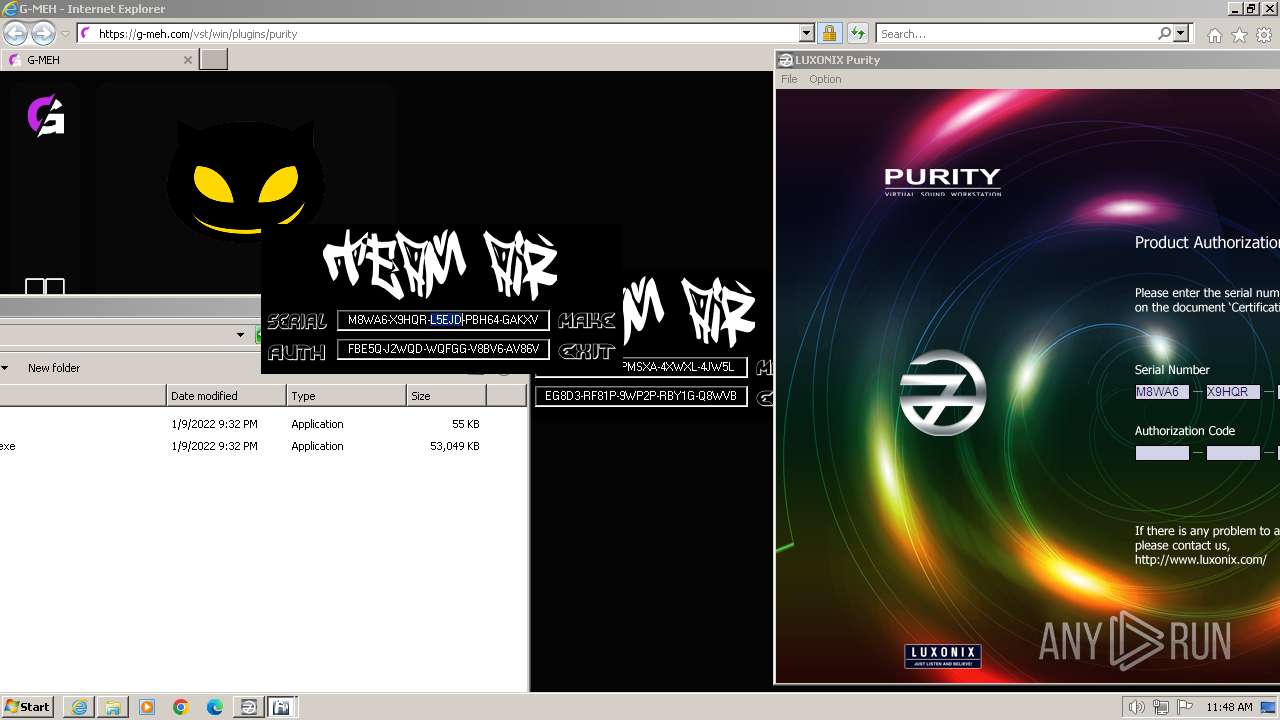Screen dimensions: 1280x720
Task: Go forward in Internet Explorer
Action: click(x=43, y=33)
